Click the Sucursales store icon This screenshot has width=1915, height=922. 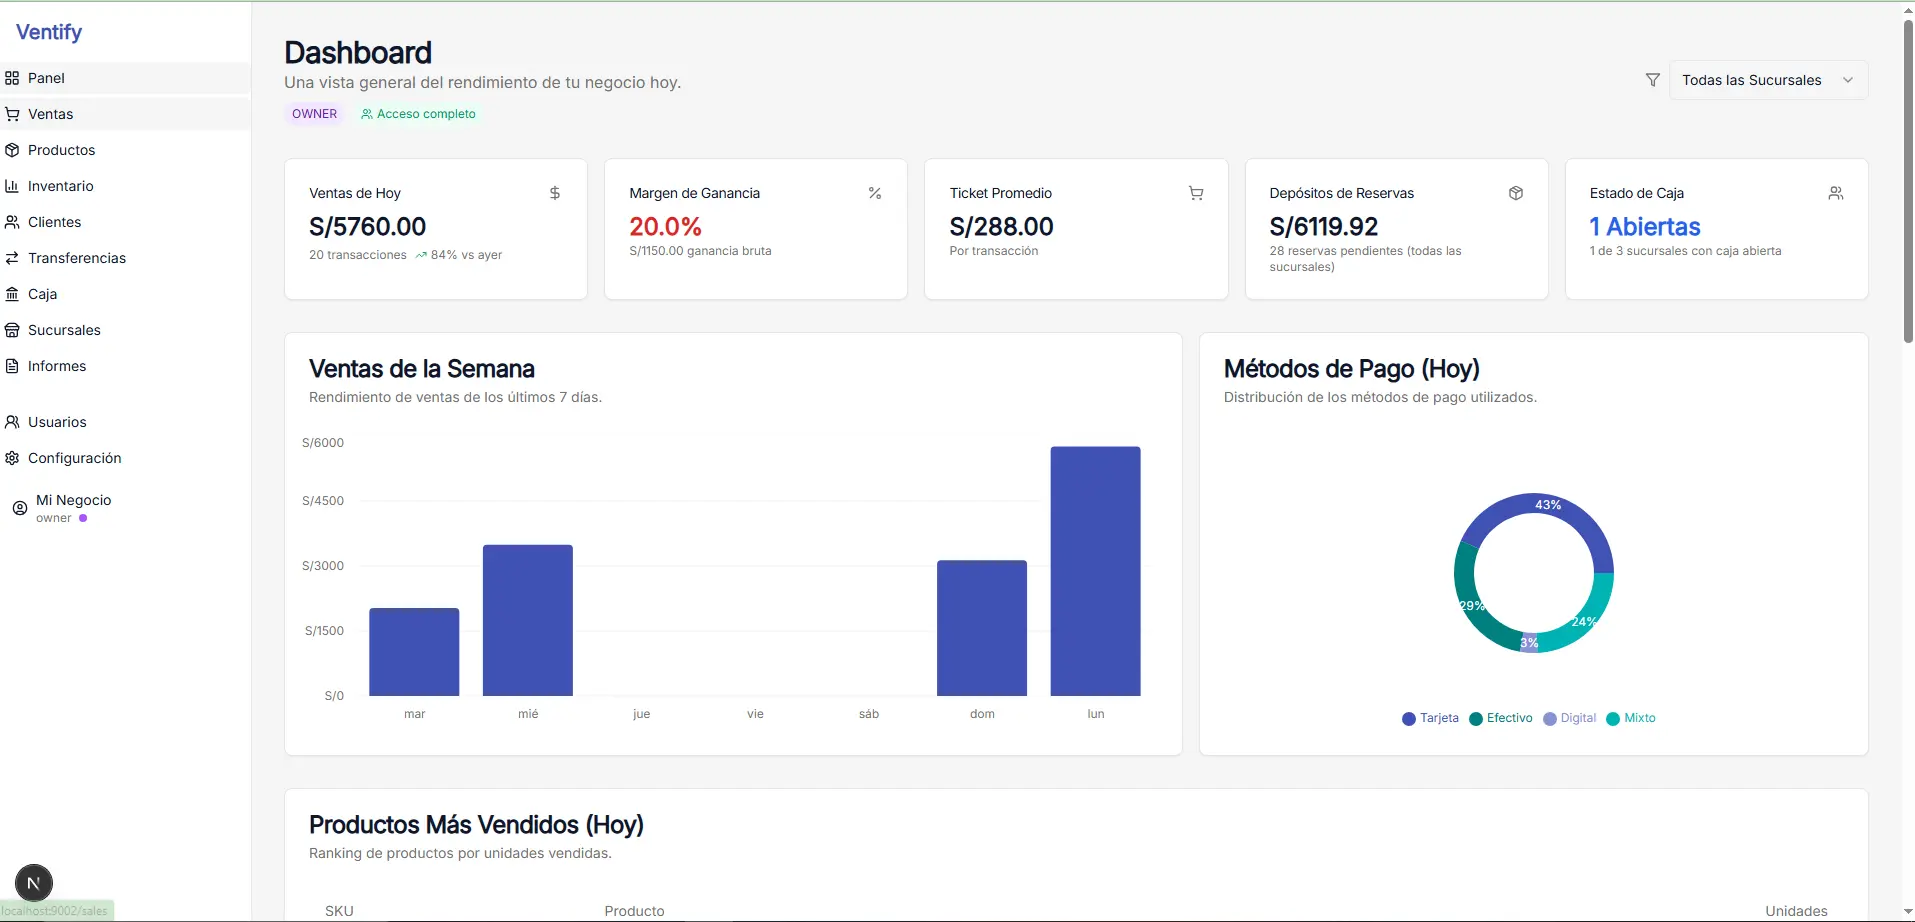(12, 330)
